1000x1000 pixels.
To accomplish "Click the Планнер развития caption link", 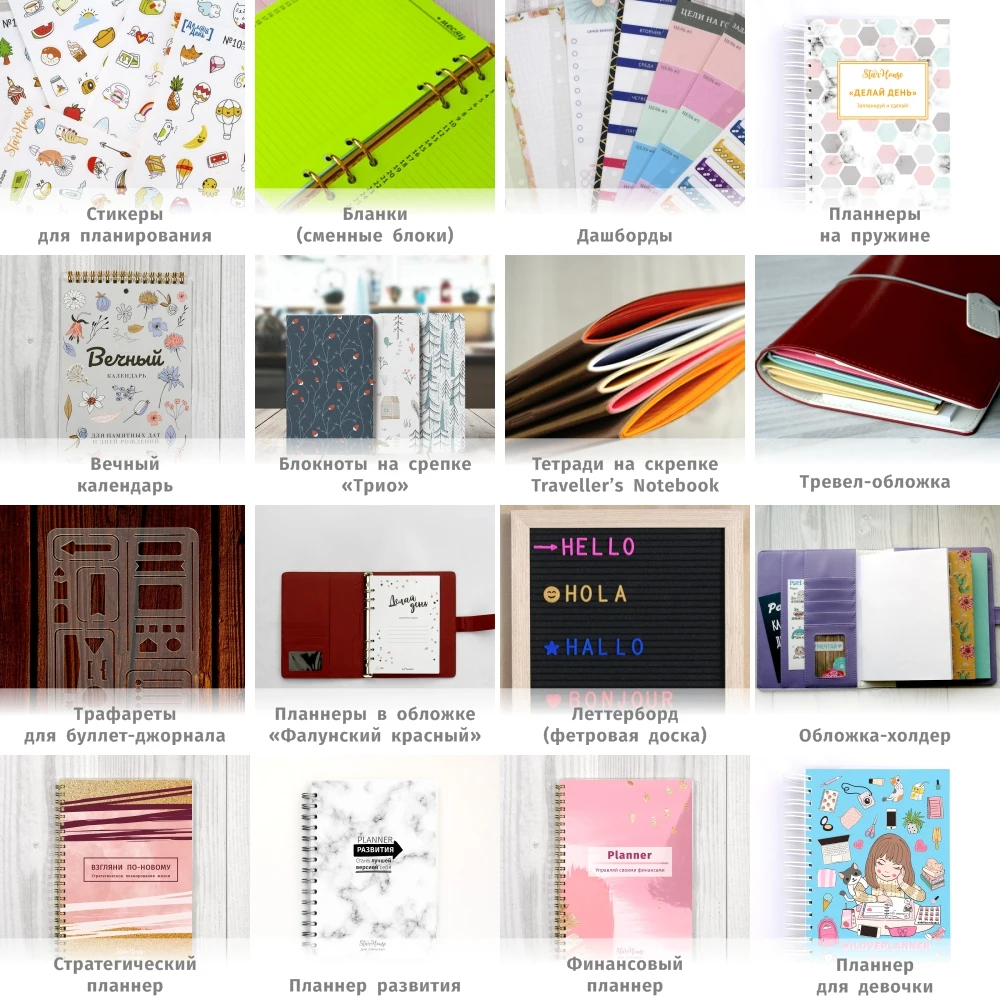I will click(375, 985).
